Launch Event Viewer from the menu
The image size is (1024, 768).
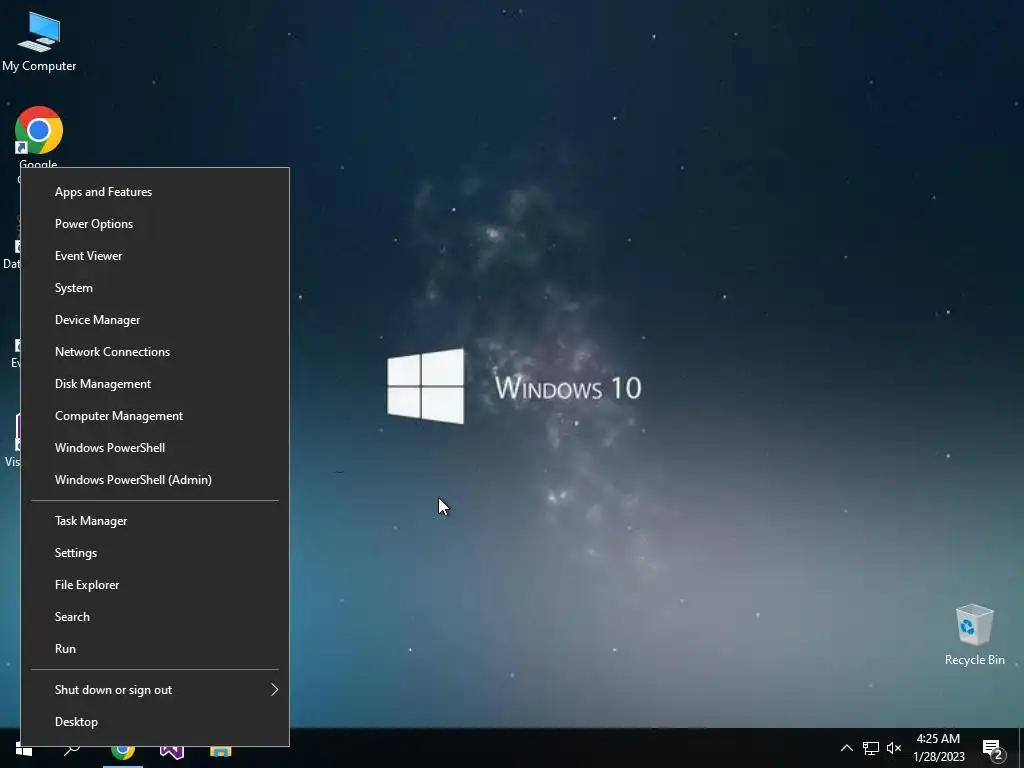point(155,256)
